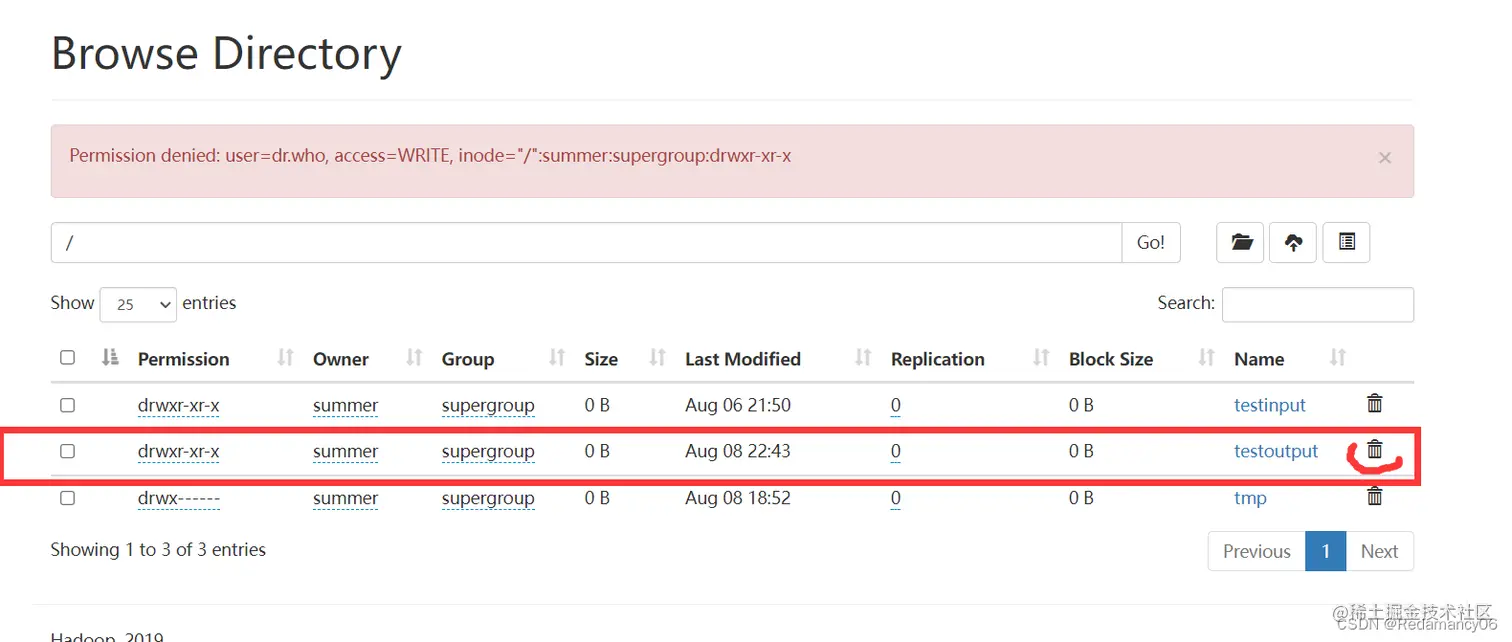Click the Go! button
Viewport: 1512px width, 642px height.
pos(1151,242)
